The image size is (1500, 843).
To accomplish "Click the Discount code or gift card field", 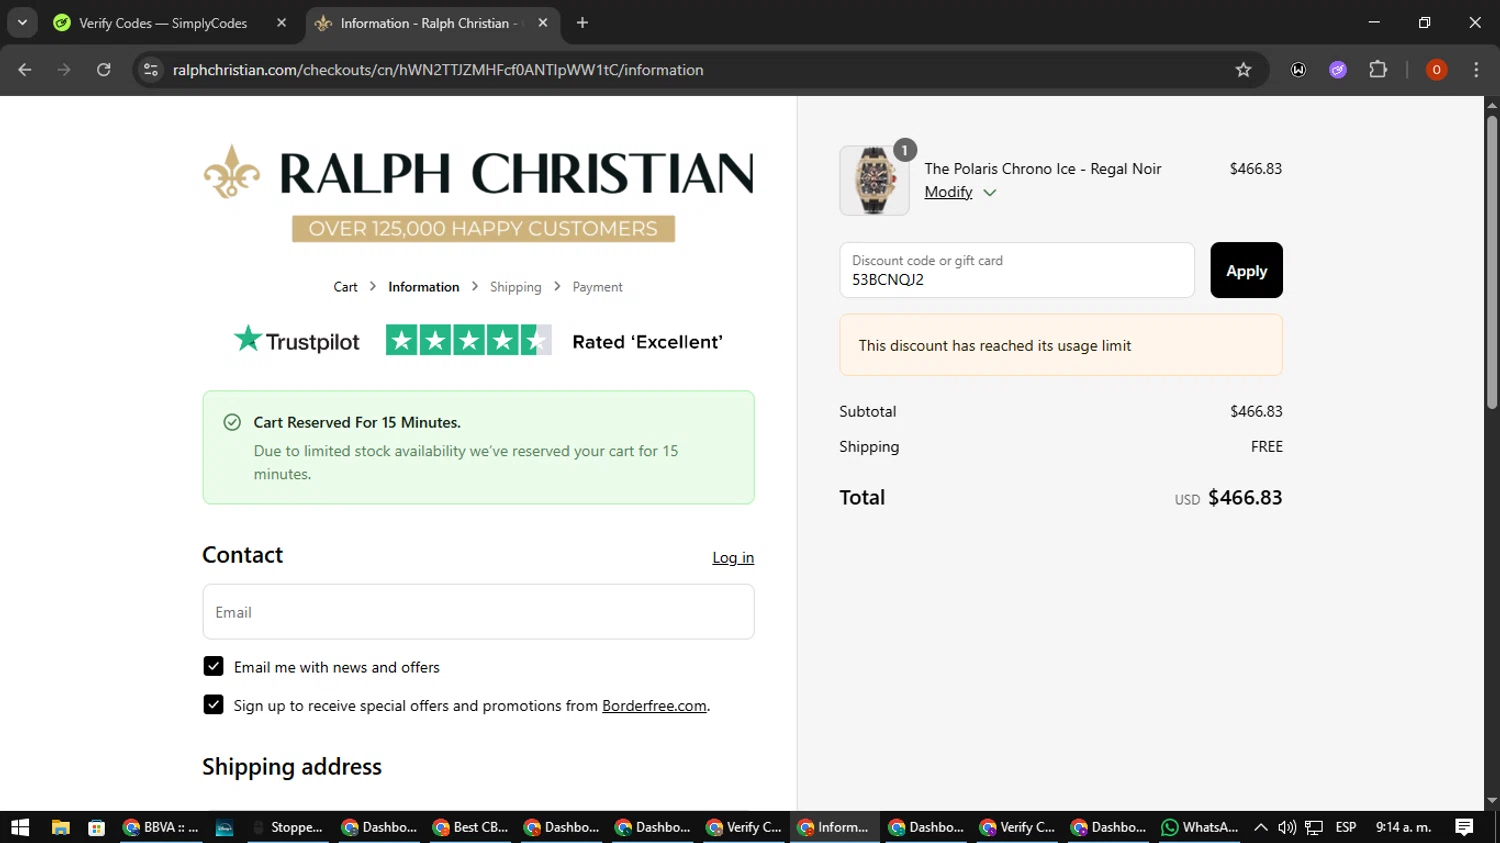I will pyautogui.click(x=1017, y=270).
